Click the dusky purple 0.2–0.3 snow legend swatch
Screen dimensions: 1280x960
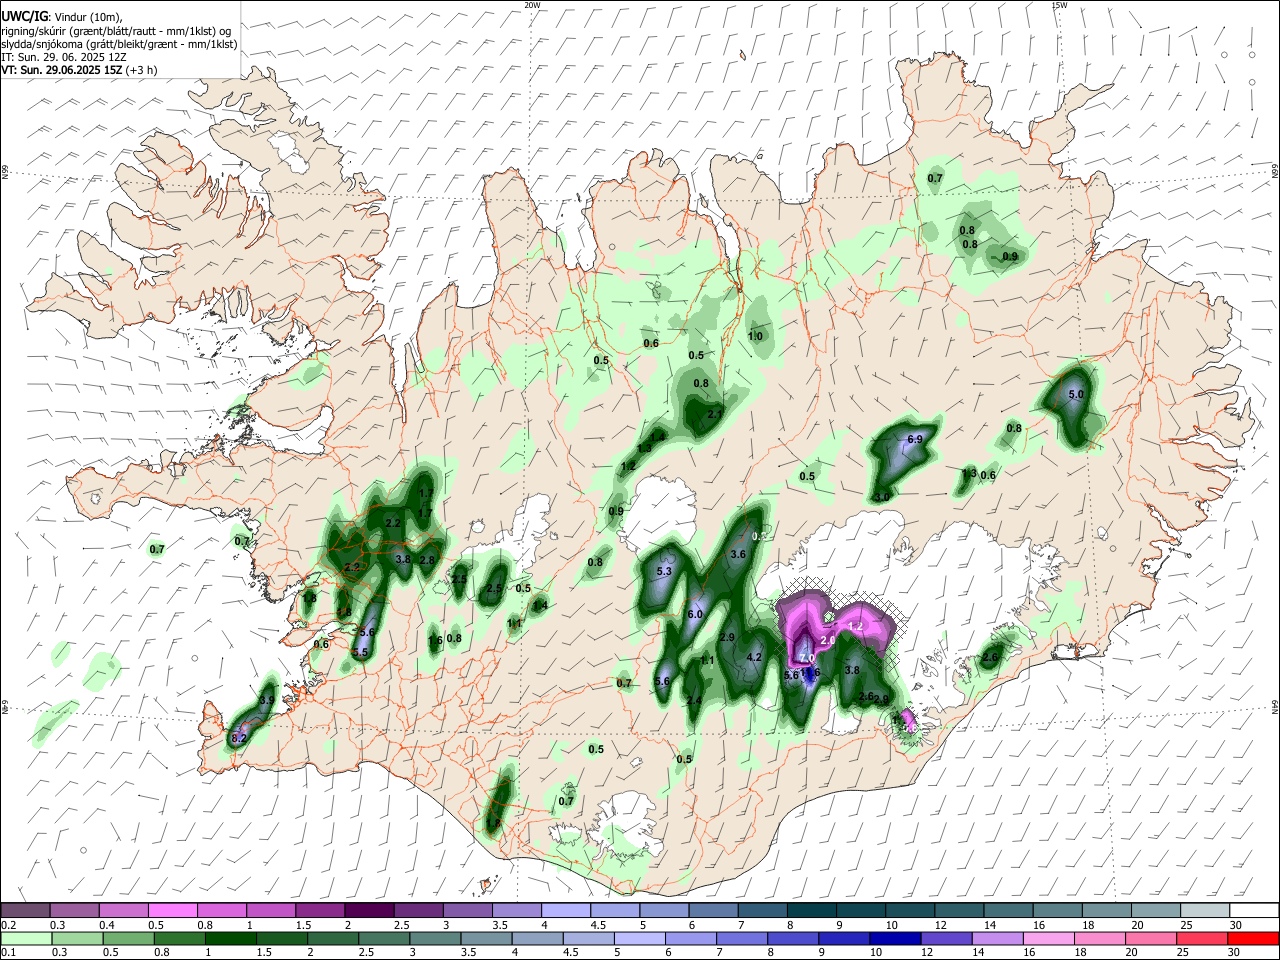[x=26, y=910]
